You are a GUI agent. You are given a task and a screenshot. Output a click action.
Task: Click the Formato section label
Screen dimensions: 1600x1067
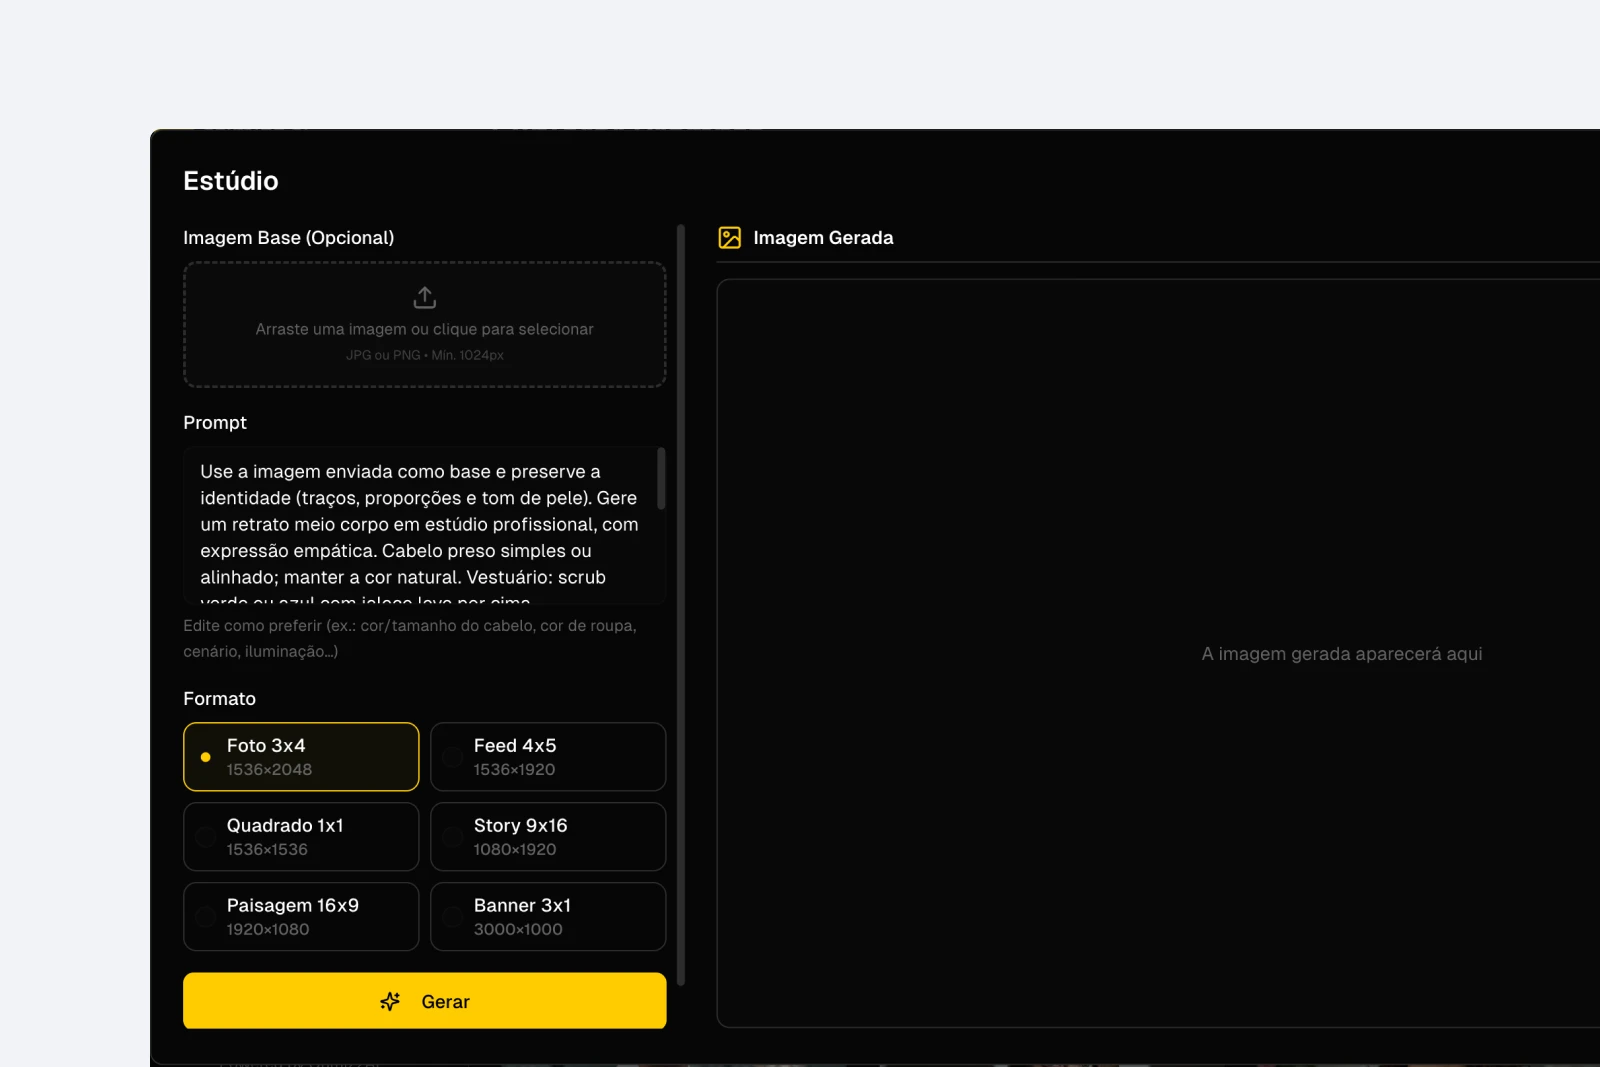tap(219, 699)
